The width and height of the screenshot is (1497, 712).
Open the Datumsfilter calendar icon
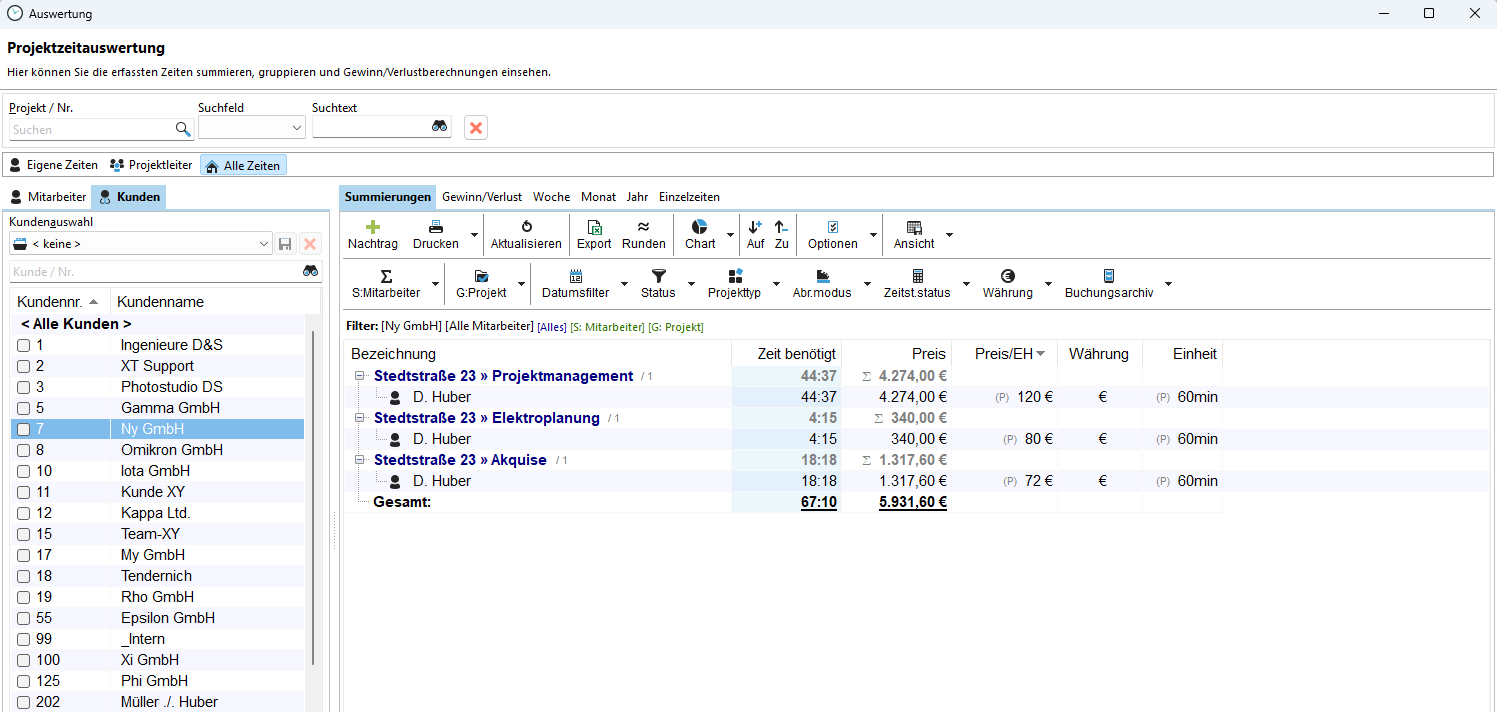[x=575, y=276]
